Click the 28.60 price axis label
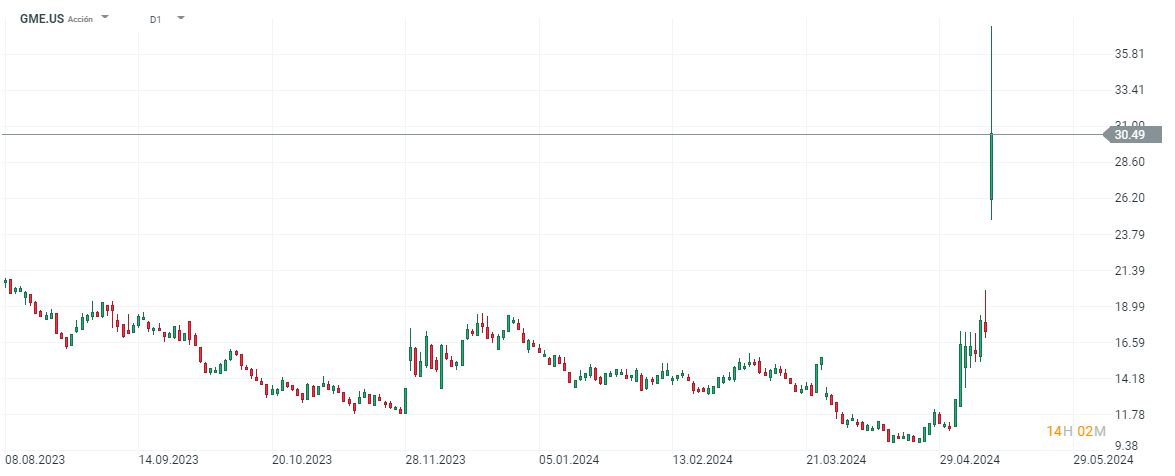Viewport: 1175px width, 476px height. [1129, 162]
